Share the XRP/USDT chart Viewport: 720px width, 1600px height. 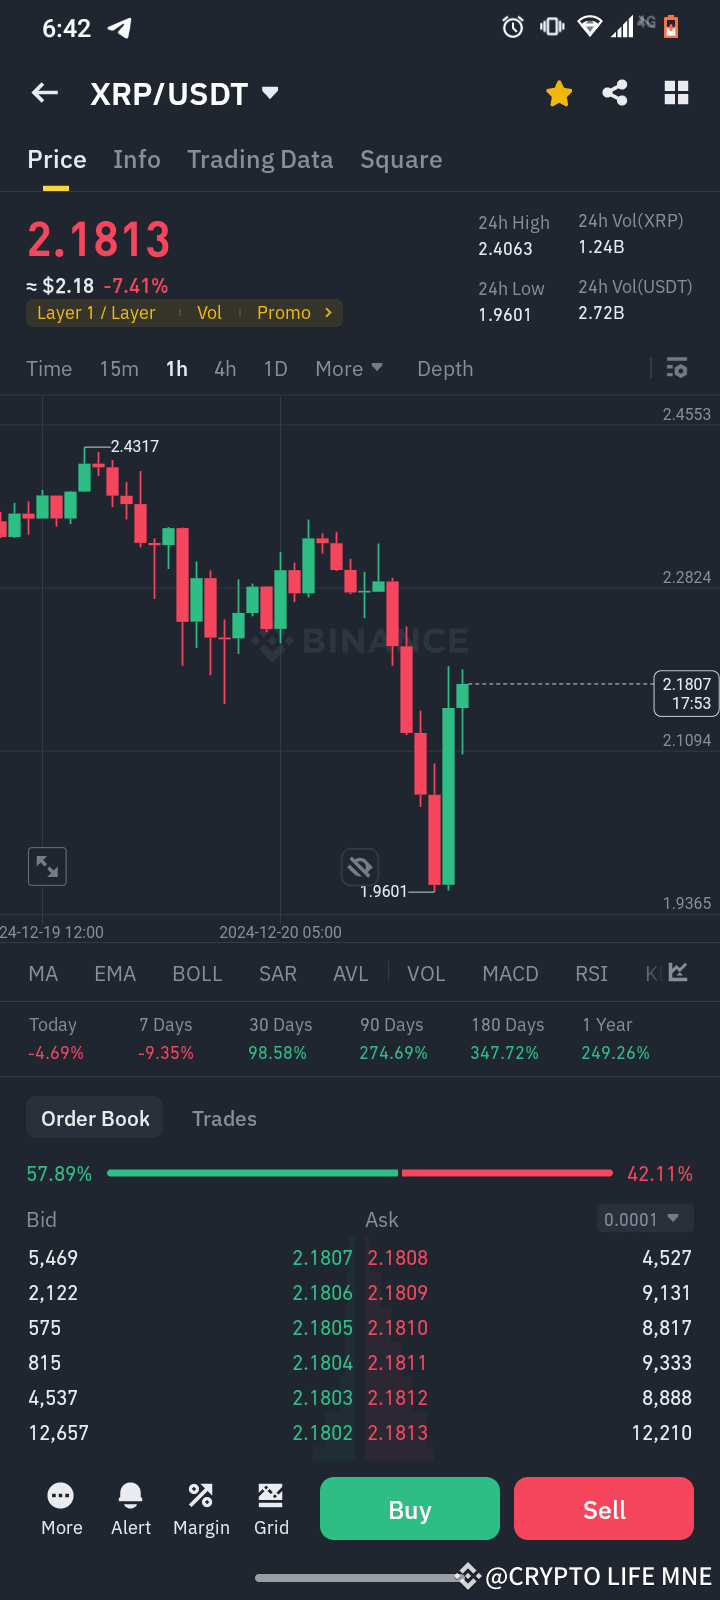point(614,92)
